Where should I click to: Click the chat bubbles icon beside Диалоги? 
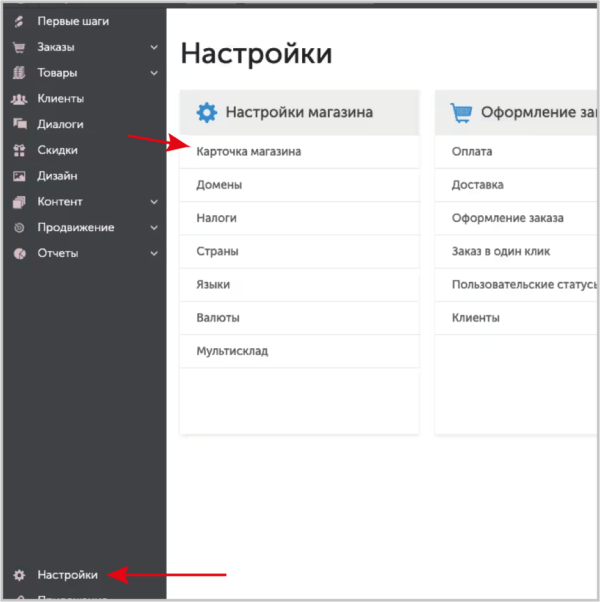coord(20,124)
